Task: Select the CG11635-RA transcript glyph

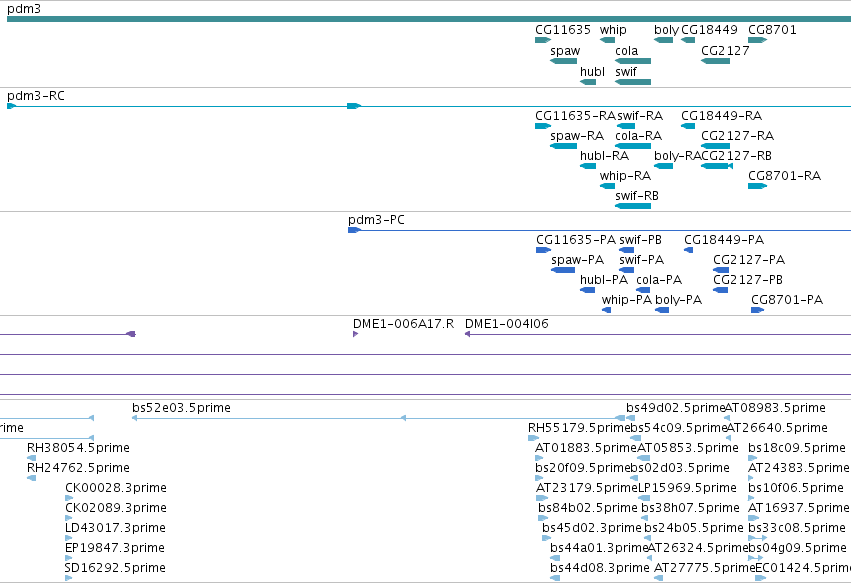Action: (x=543, y=126)
